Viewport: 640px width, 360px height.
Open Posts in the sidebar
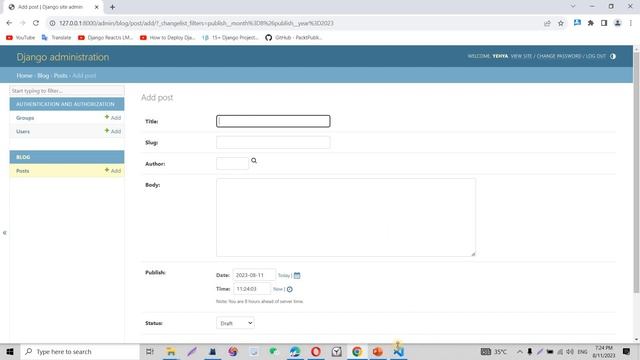pos(22,171)
